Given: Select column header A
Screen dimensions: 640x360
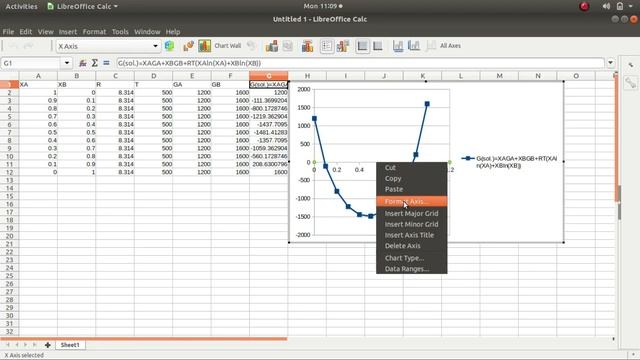Looking at the screenshot, I should click(x=38, y=76).
